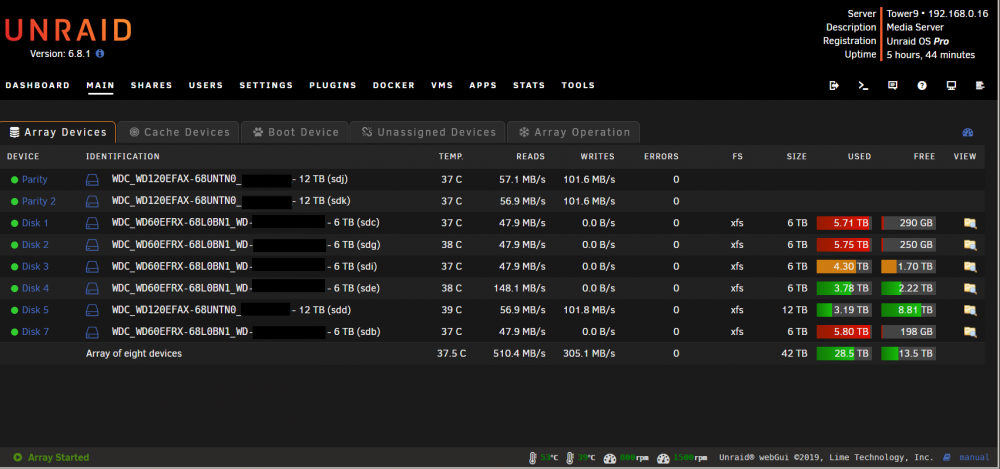
Task: Browse Disk 3 via its view folder icon
Action: (x=970, y=267)
